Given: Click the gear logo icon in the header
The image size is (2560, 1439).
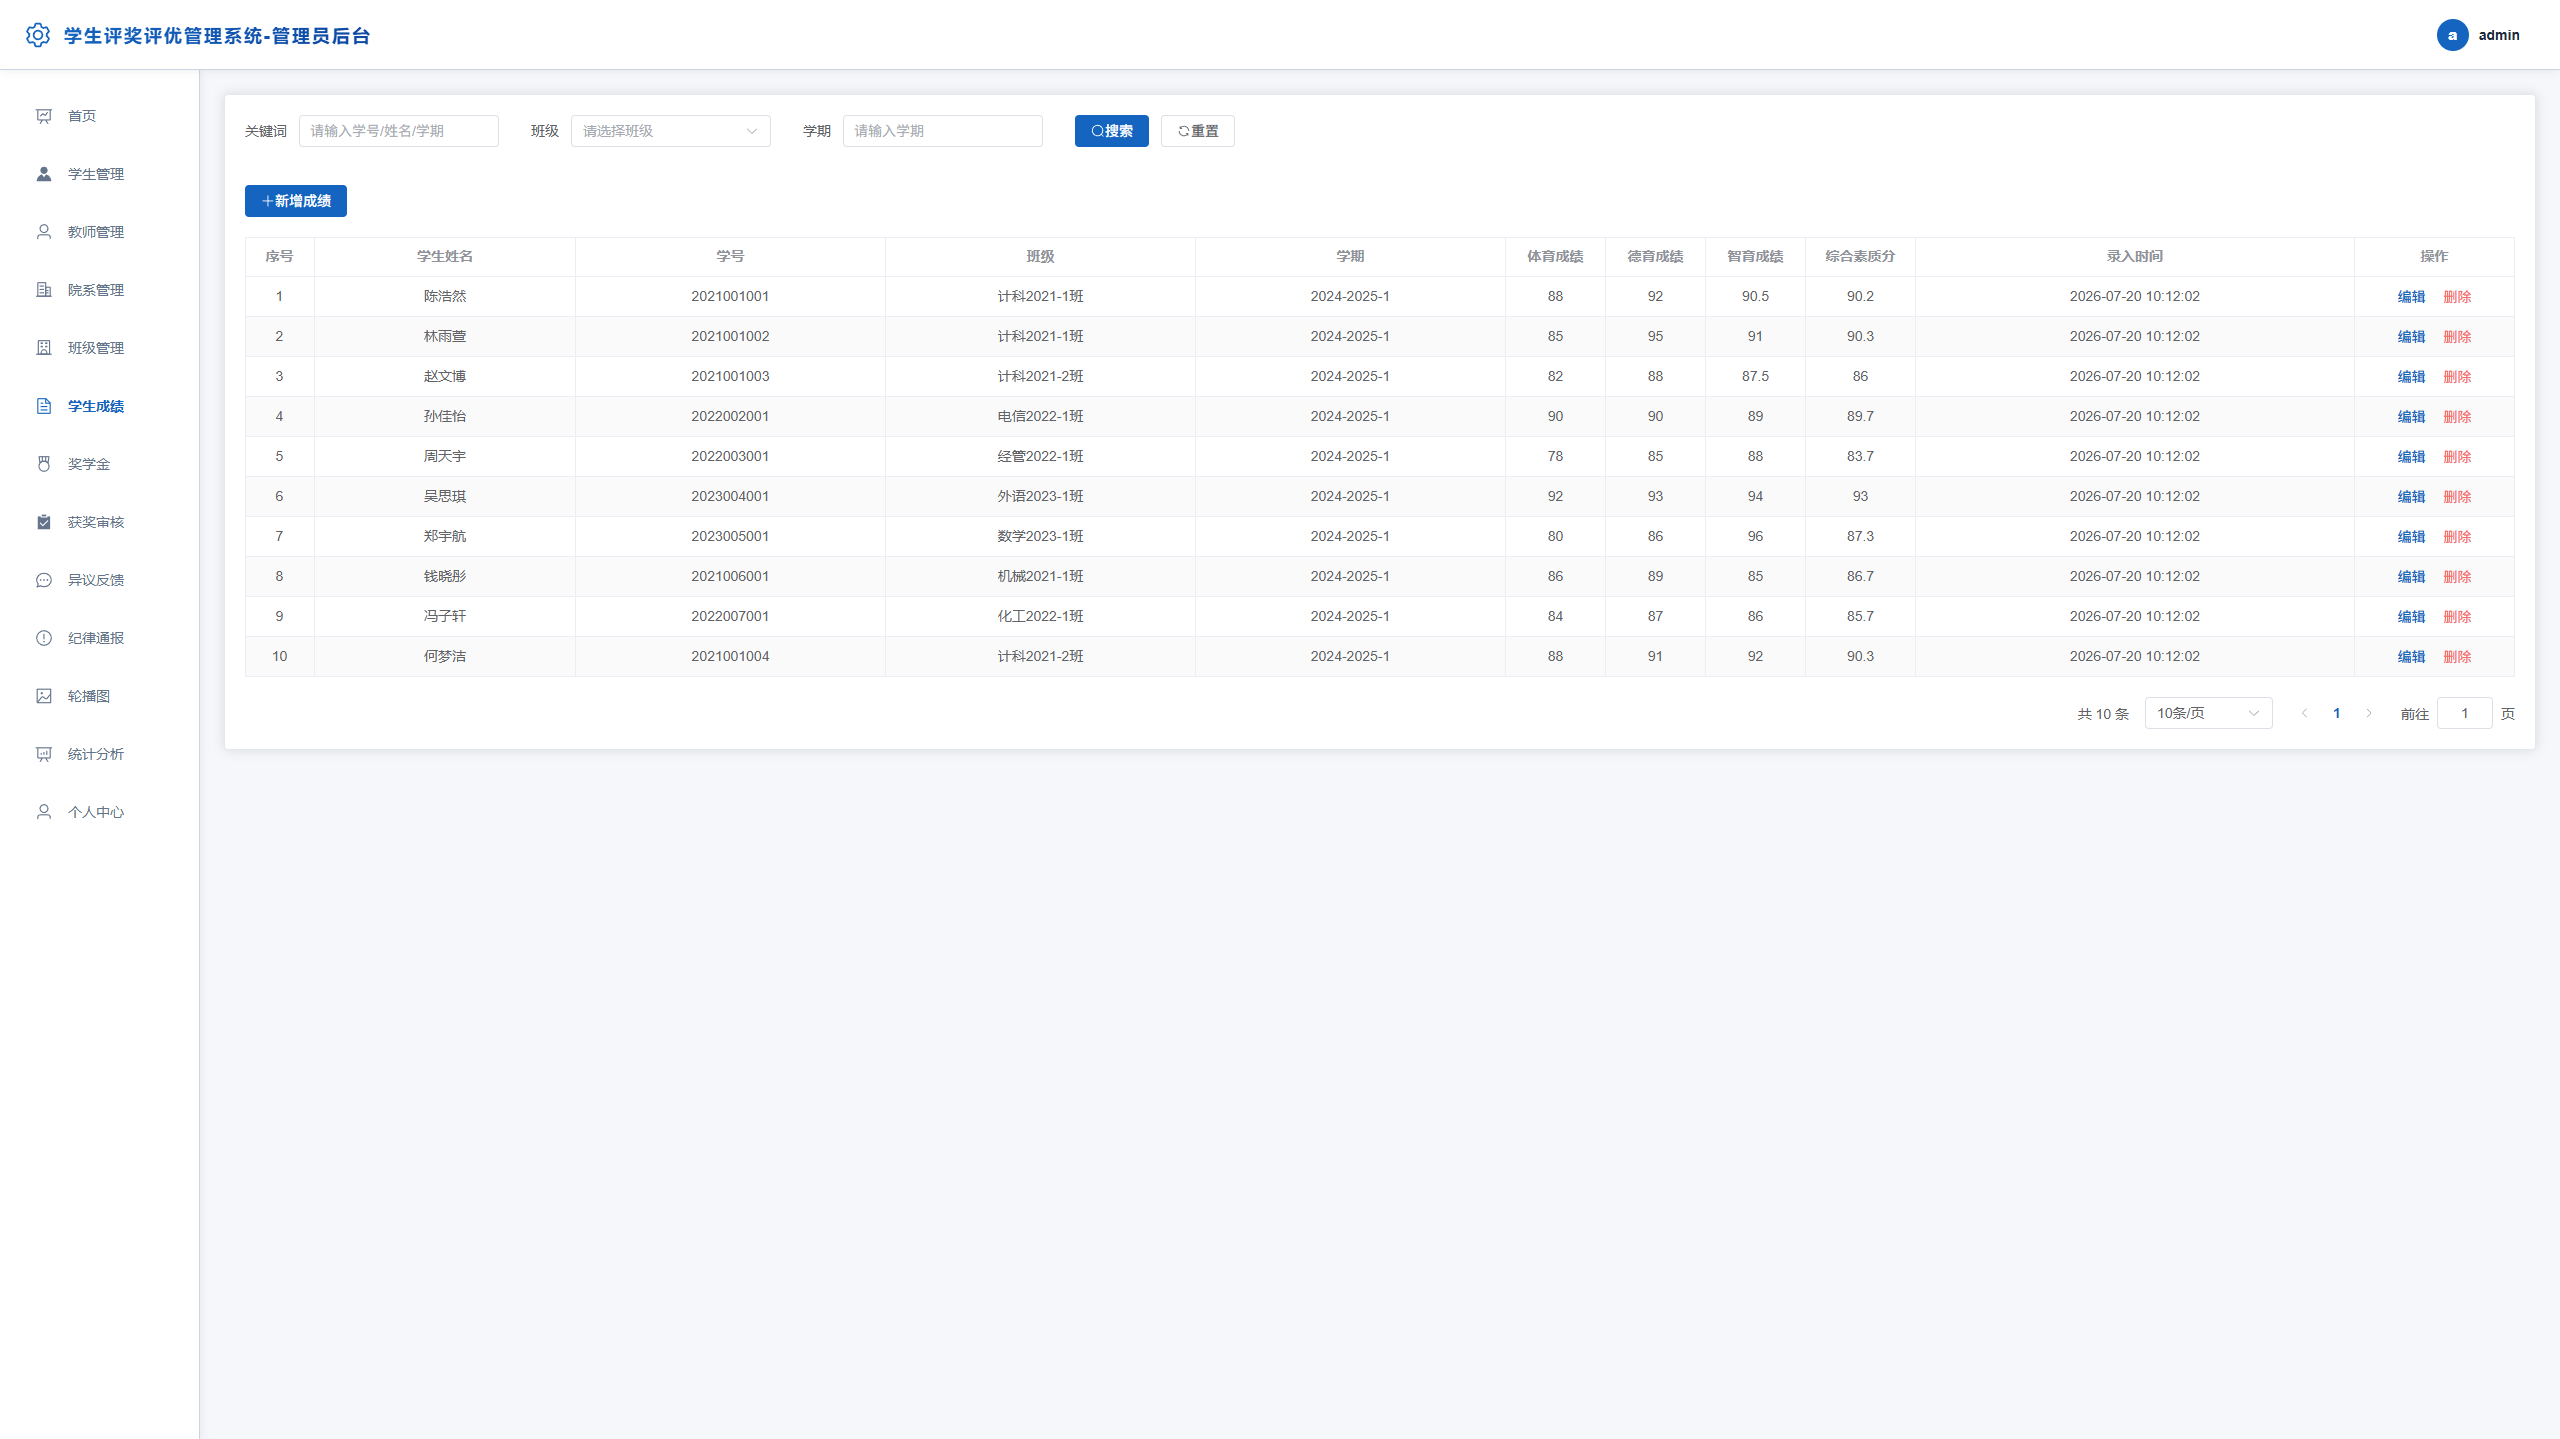Looking at the screenshot, I should click(x=38, y=35).
